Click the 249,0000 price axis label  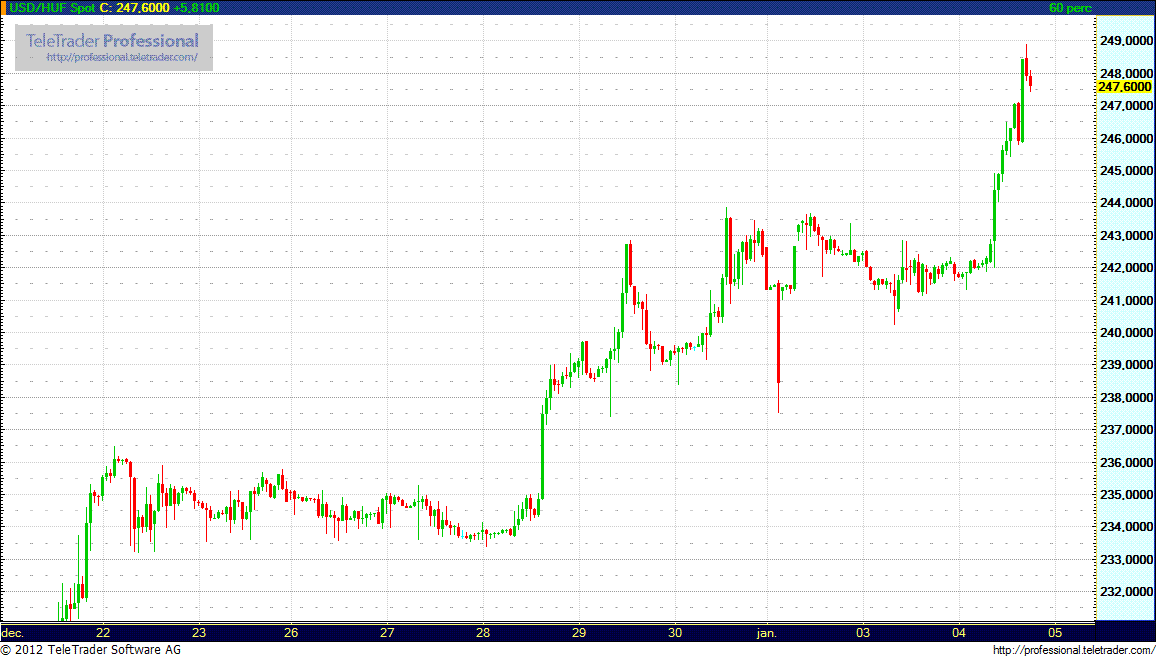[x=1127, y=41]
